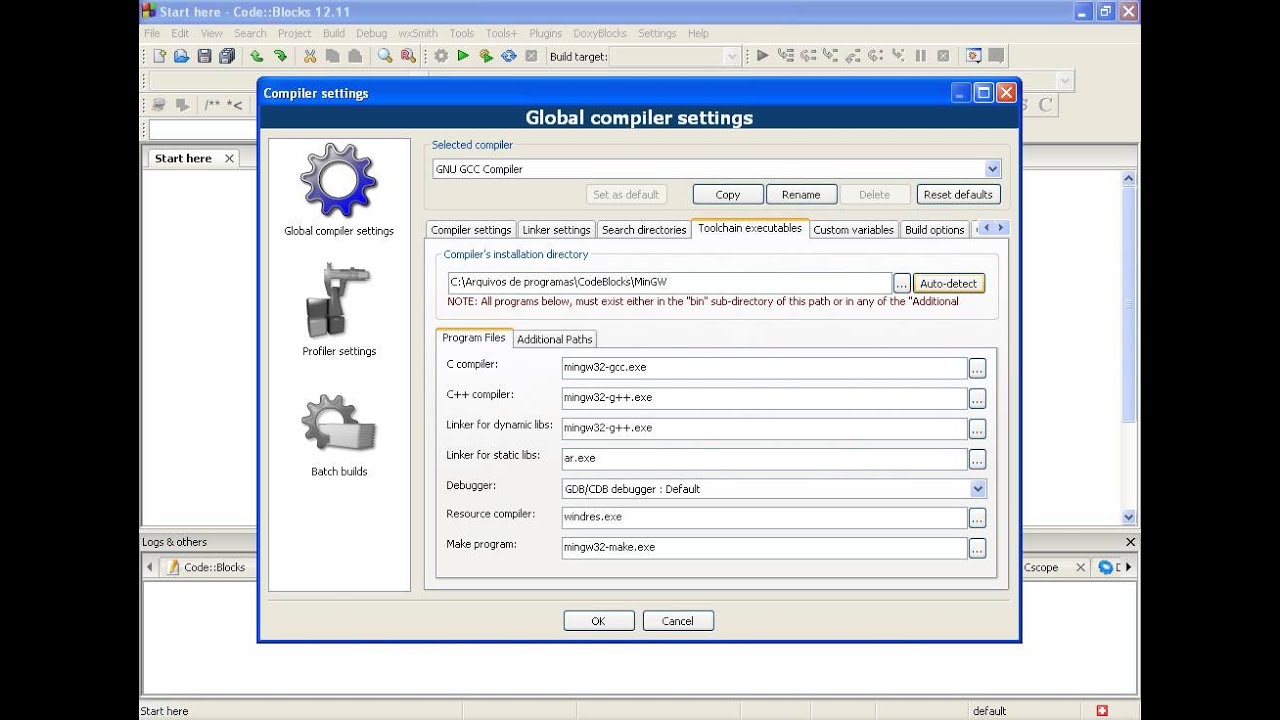1280x720 pixels.
Task: Browse for Resource compiler executable
Action: pos(977,518)
